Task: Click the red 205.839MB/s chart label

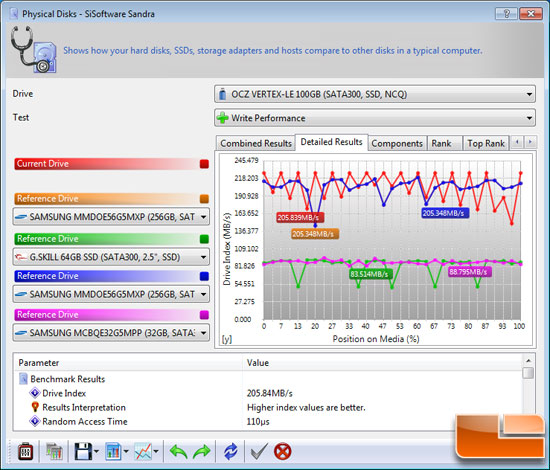Action: pos(300,217)
